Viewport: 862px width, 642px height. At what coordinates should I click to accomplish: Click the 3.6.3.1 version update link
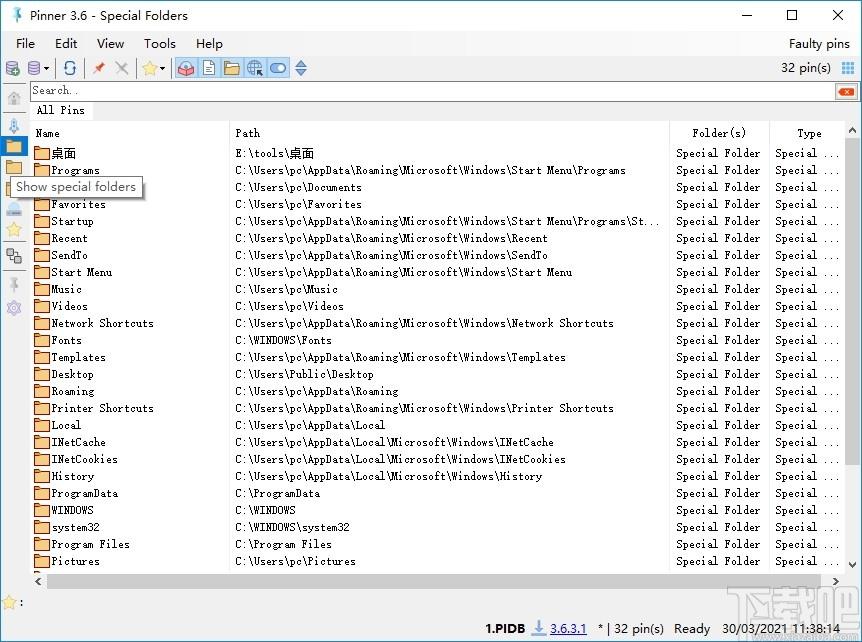click(x=569, y=628)
